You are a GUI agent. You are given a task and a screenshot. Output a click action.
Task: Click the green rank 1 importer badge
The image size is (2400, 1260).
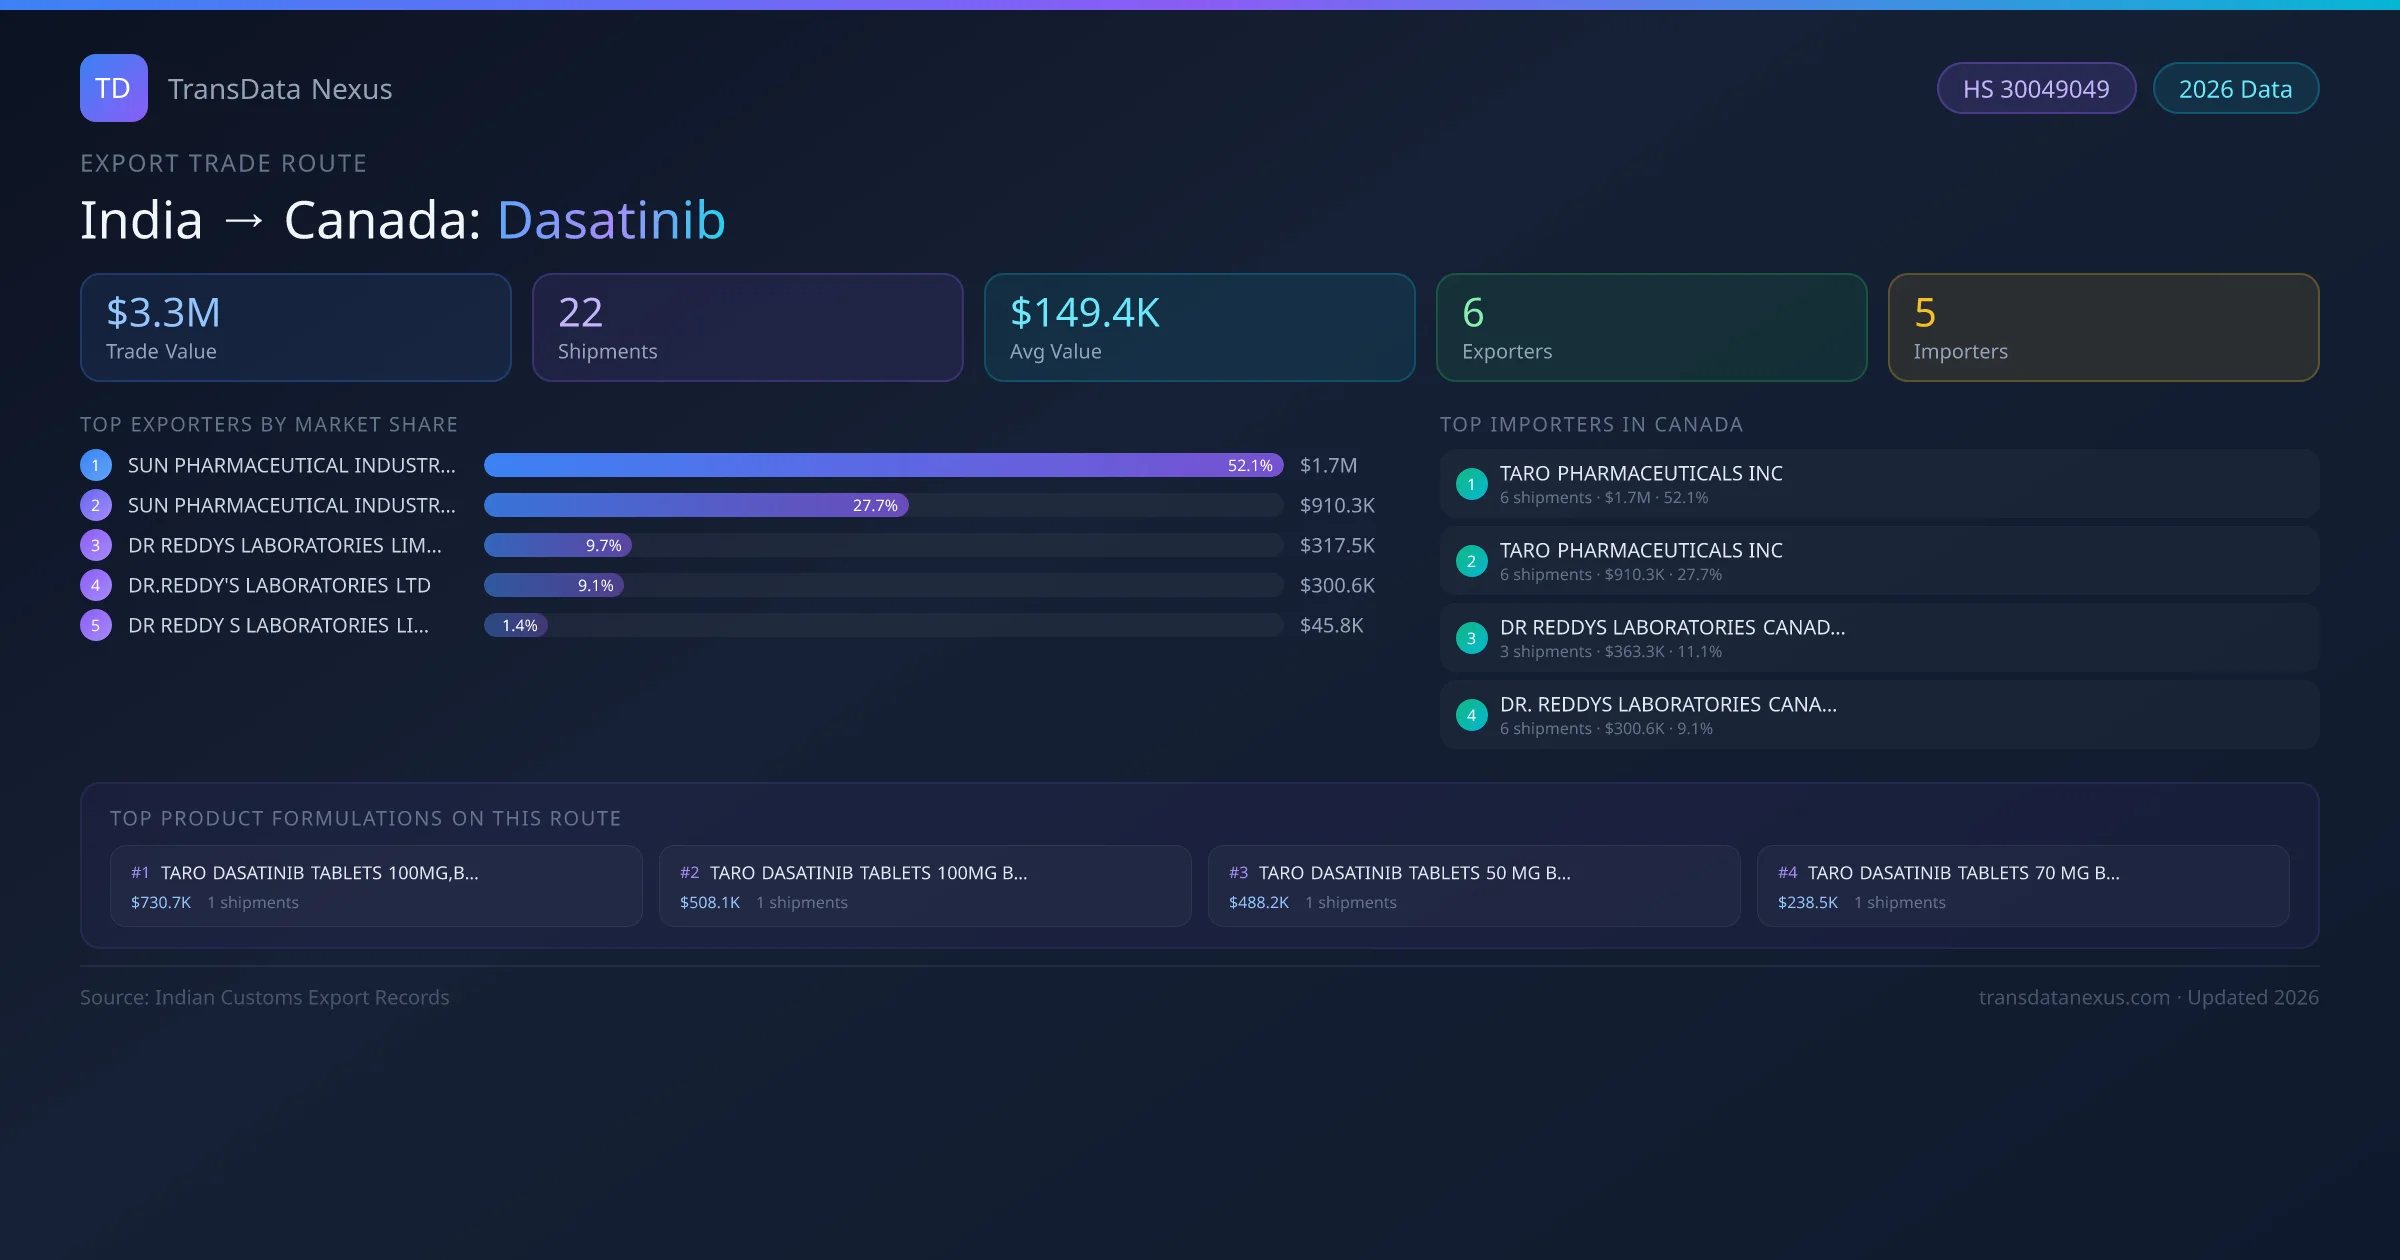(x=1471, y=484)
